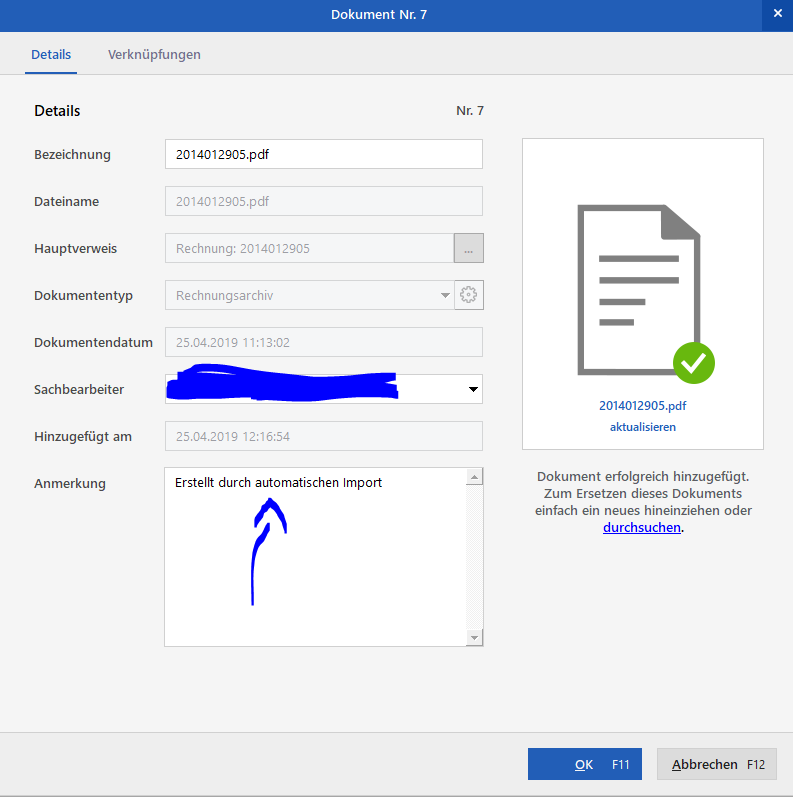Click the Anmerkung scrollbar down arrow
This screenshot has width=793, height=797.
pos(474,637)
